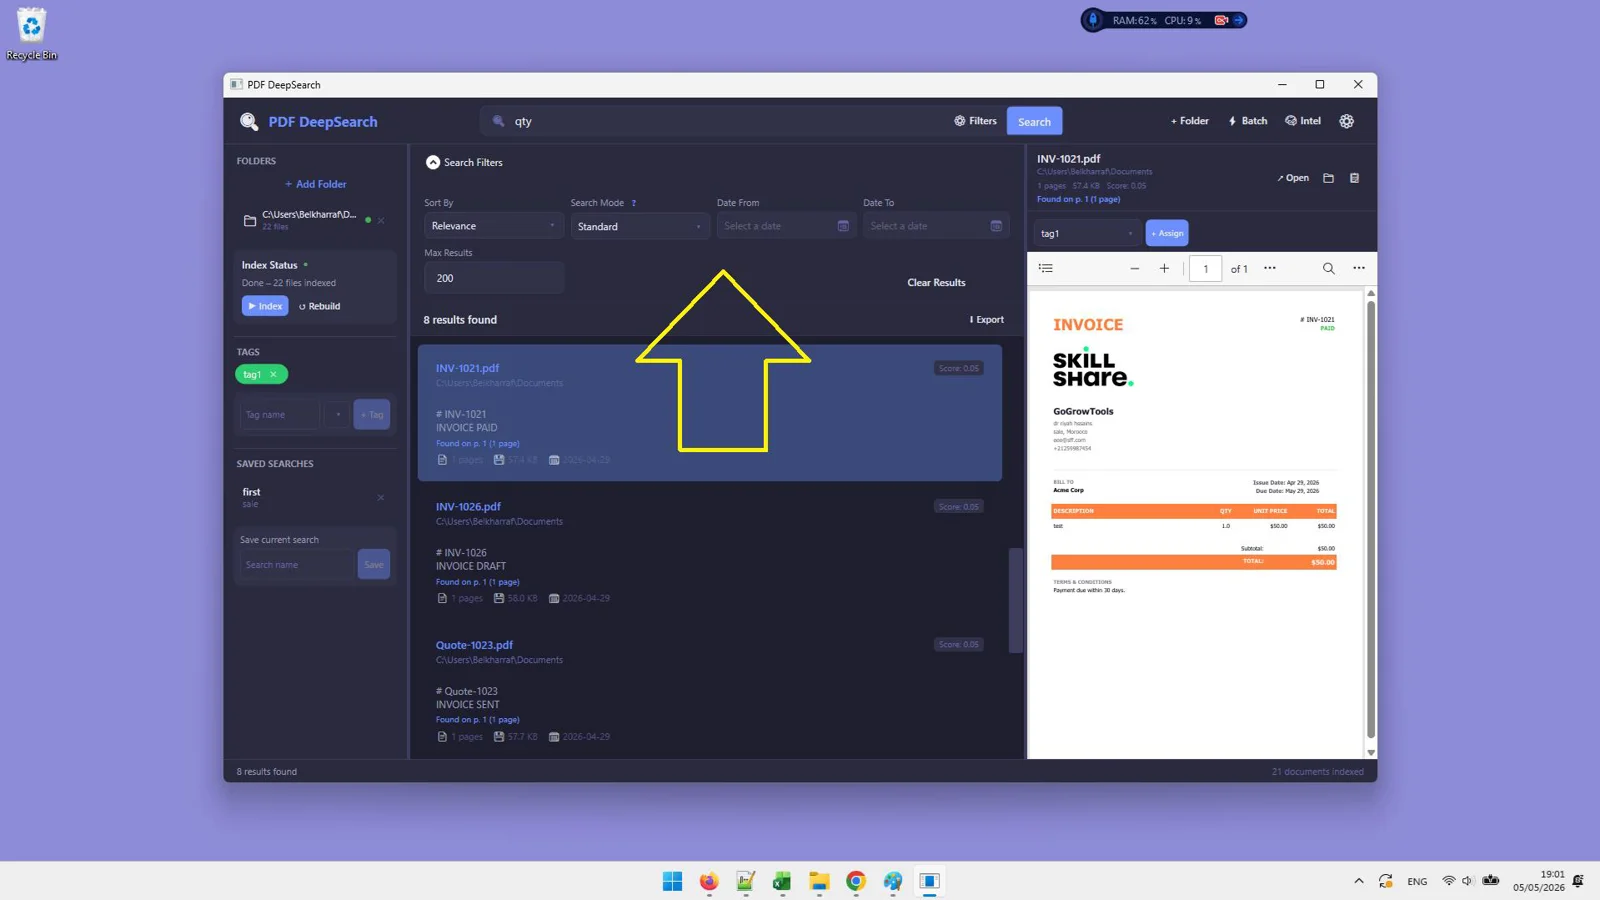Start indexing with the Index button
The width and height of the screenshot is (1600, 900).
265,306
